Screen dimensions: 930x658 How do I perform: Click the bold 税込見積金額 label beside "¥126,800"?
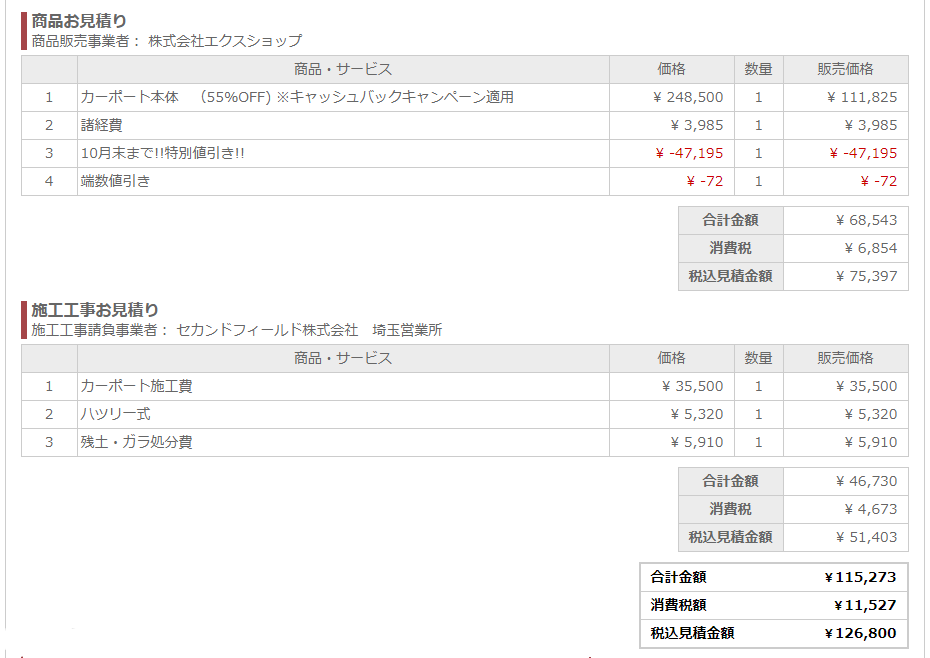click(x=692, y=633)
